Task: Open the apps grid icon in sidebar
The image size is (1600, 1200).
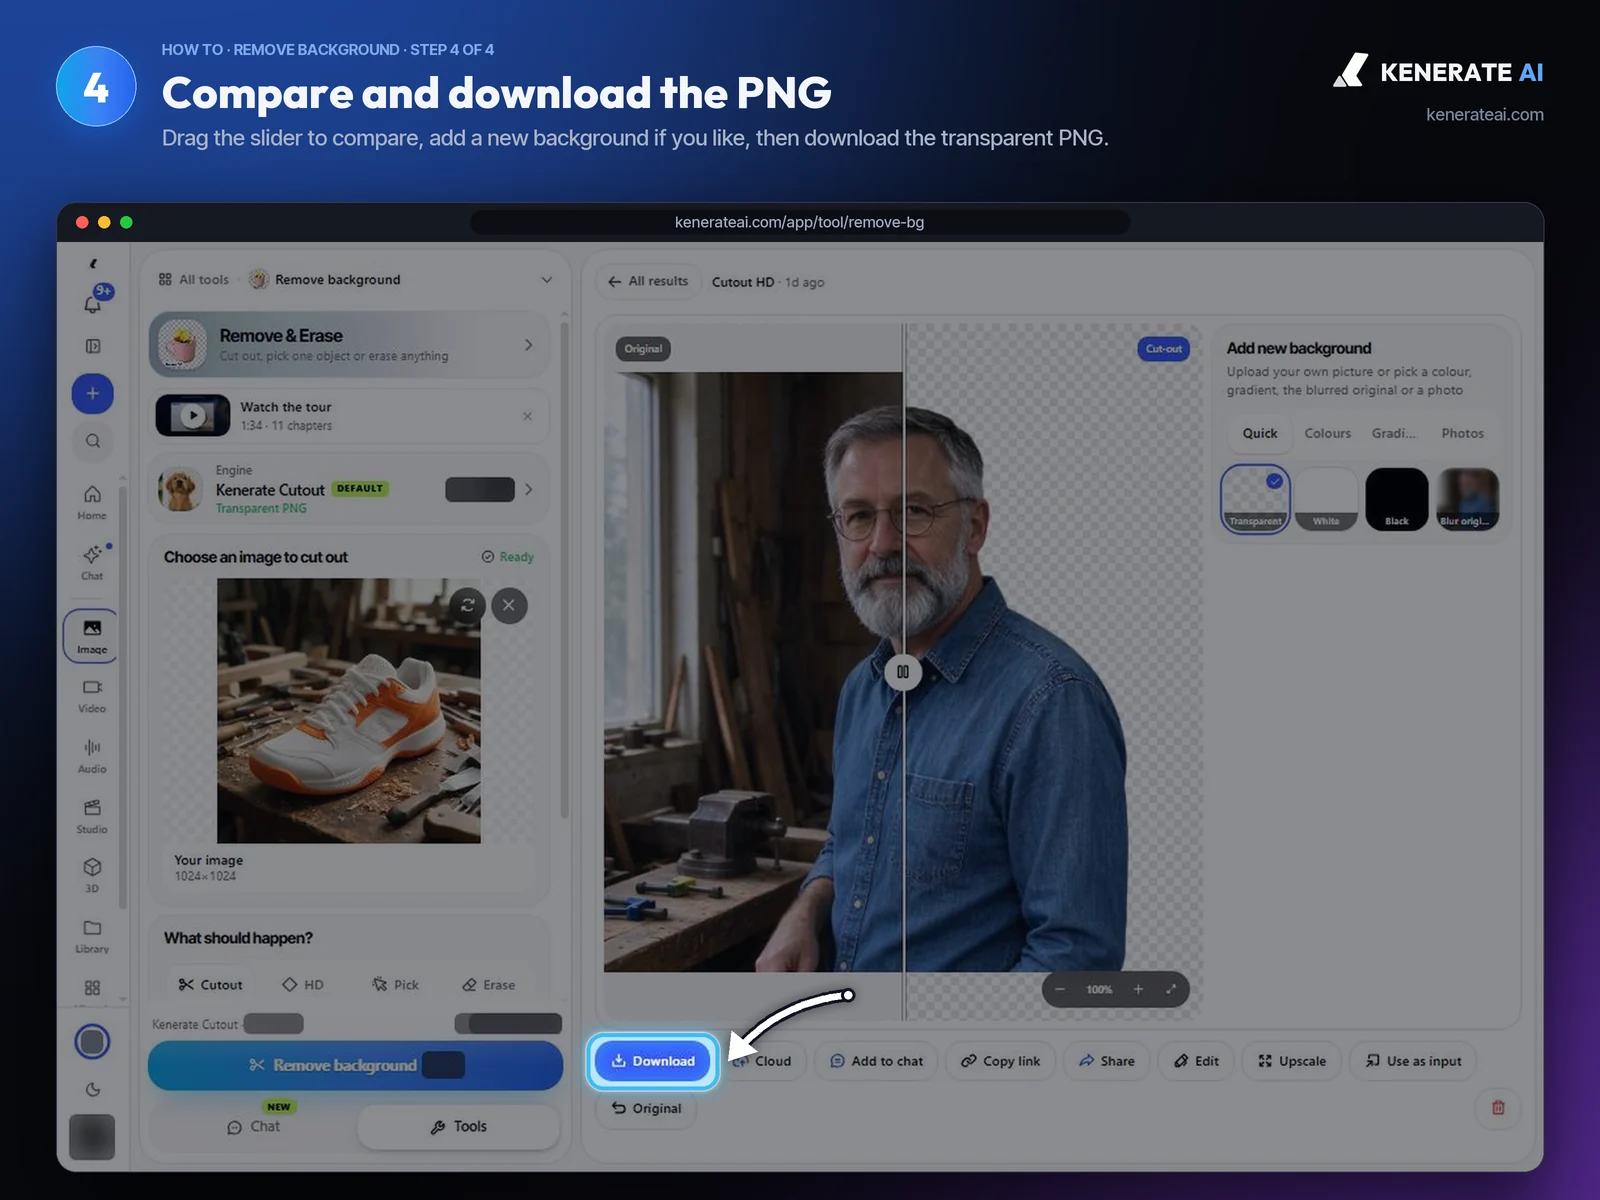Action: [x=92, y=987]
